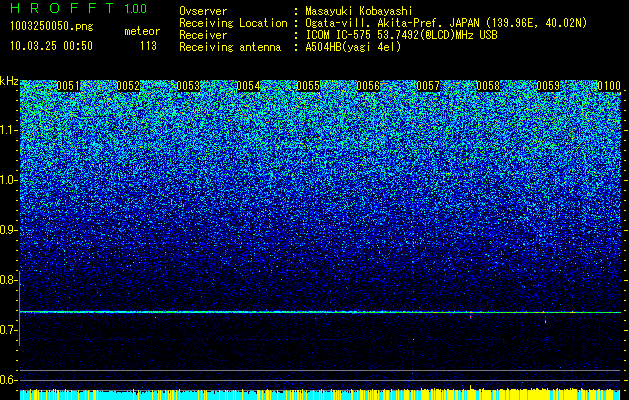Click the Receiving Location field label
Image resolution: width=629 pixels, height=400 pixels.
233,23
